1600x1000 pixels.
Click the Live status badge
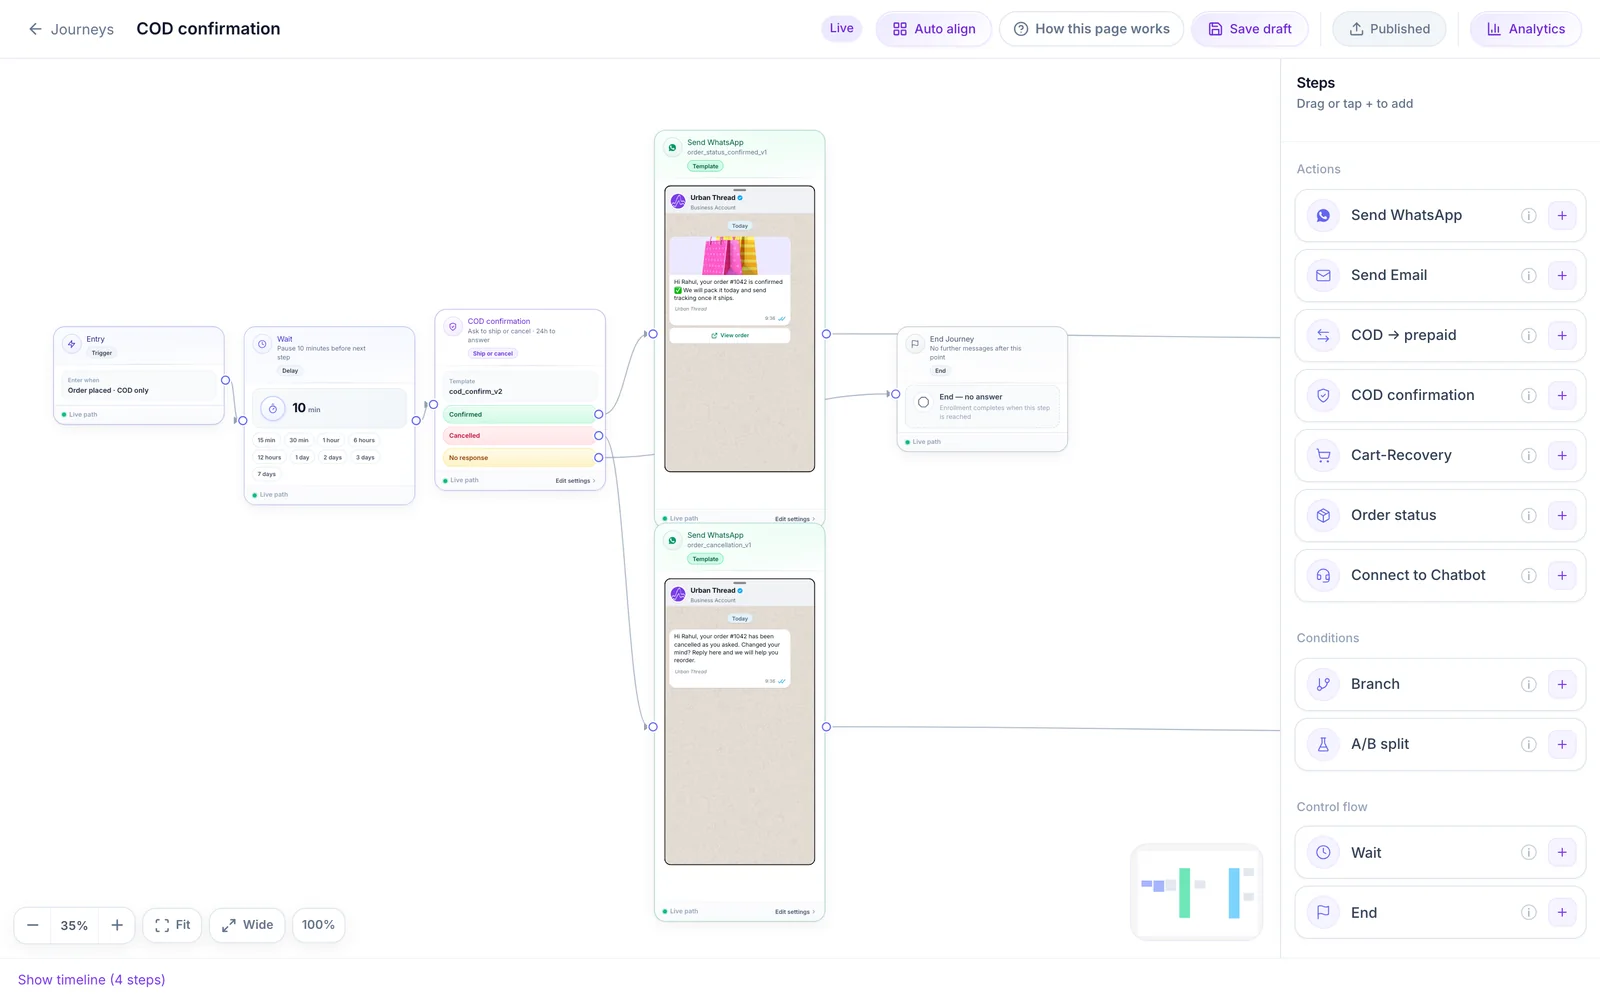click(842, 28)
